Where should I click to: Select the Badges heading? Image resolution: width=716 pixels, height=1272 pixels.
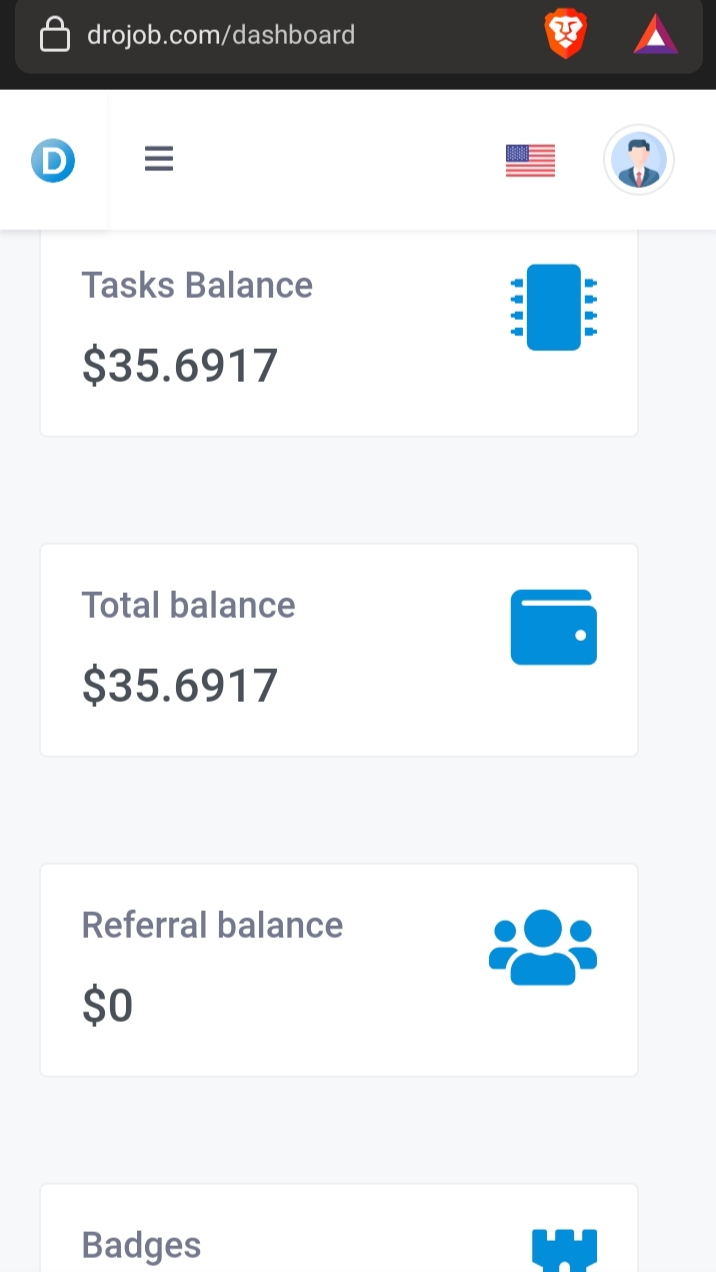pyautogui.click(x=141, y=1245)
